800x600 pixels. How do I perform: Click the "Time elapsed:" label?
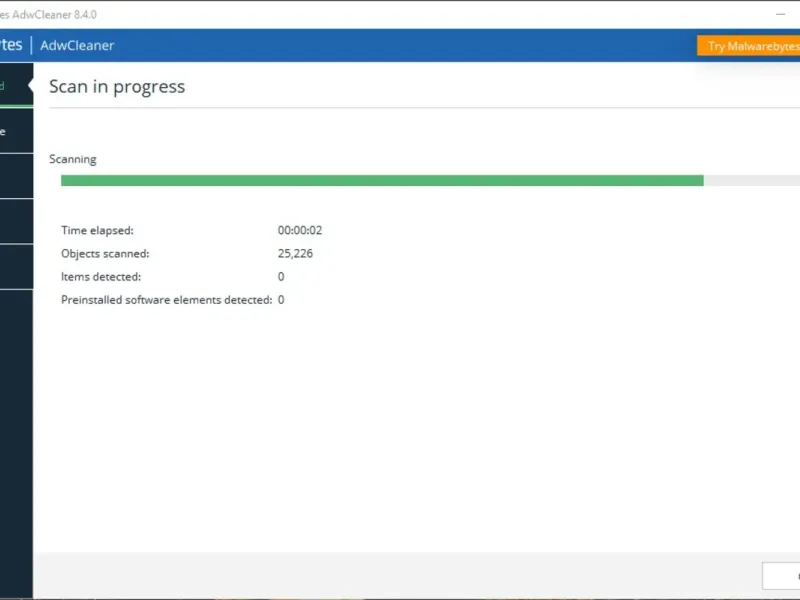pos(97,230)
